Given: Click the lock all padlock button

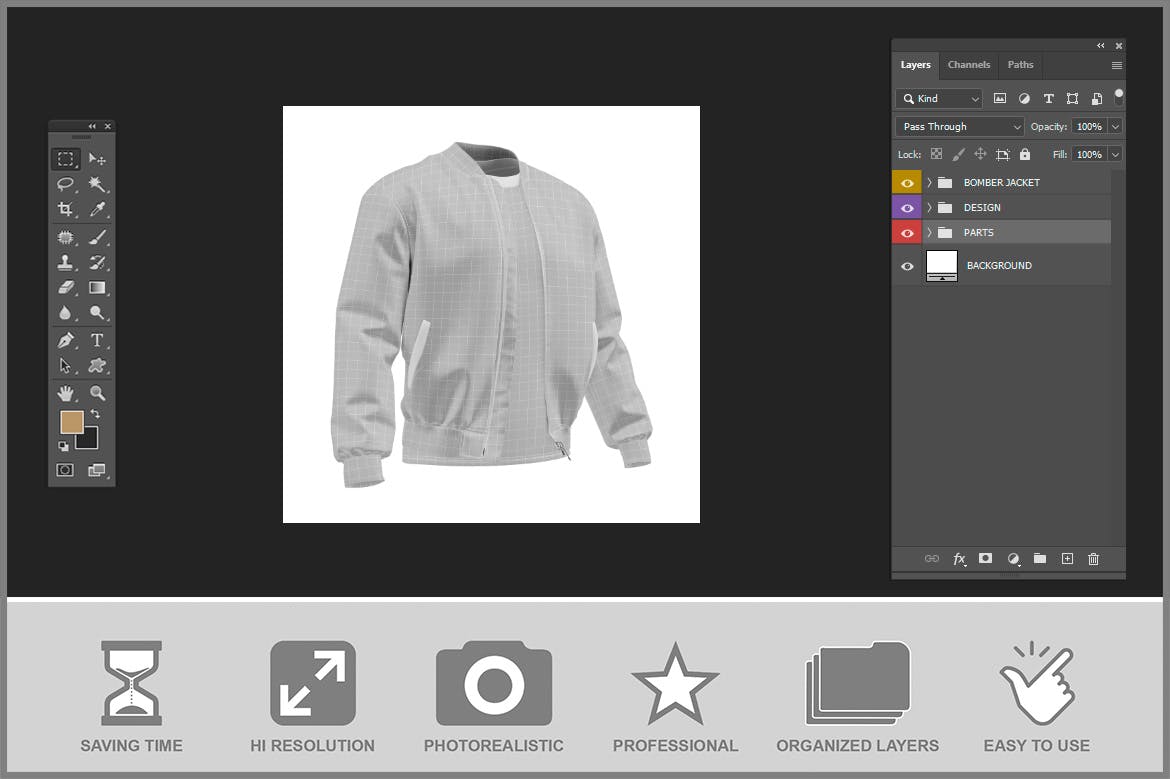Looking at the screenshot, I should point(1025,155).
